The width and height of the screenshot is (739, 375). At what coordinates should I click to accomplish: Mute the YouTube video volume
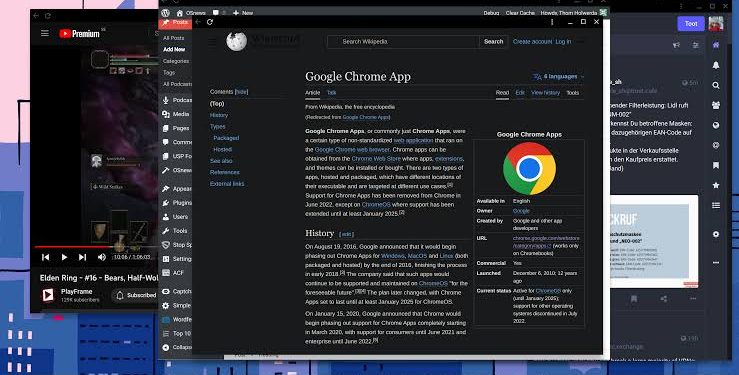101,257
